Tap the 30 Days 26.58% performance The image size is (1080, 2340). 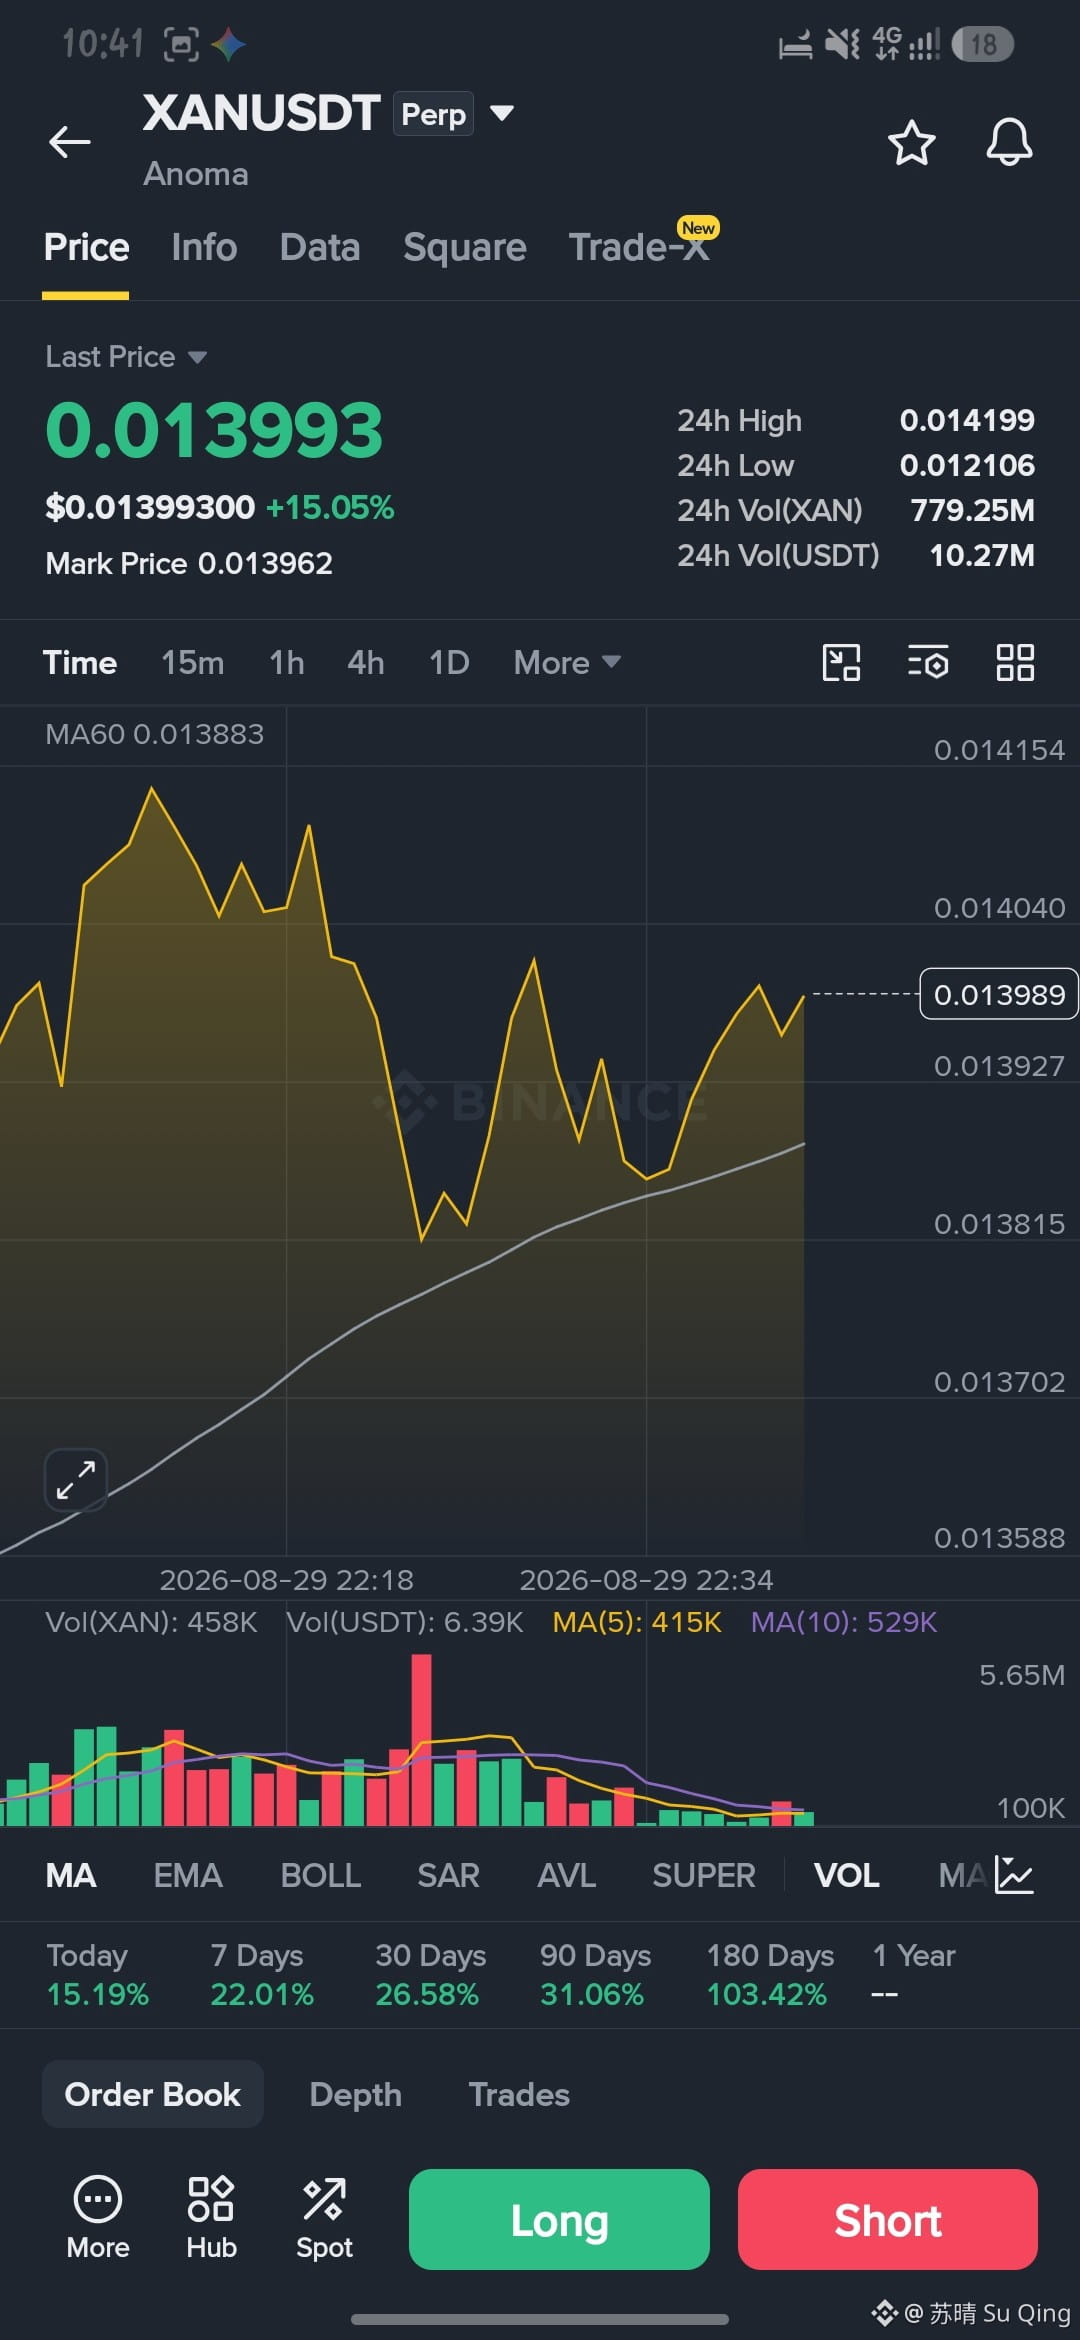(x=430, y=1974)
